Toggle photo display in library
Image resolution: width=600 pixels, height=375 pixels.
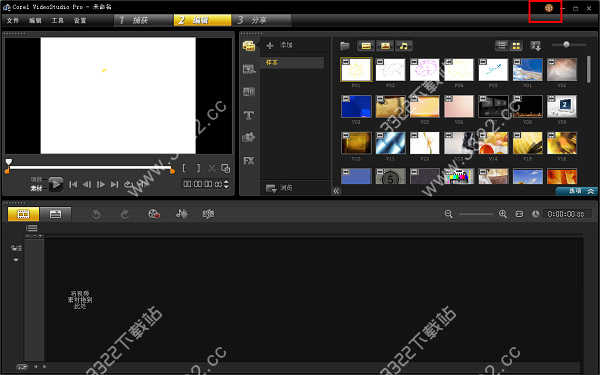[385, 46]
